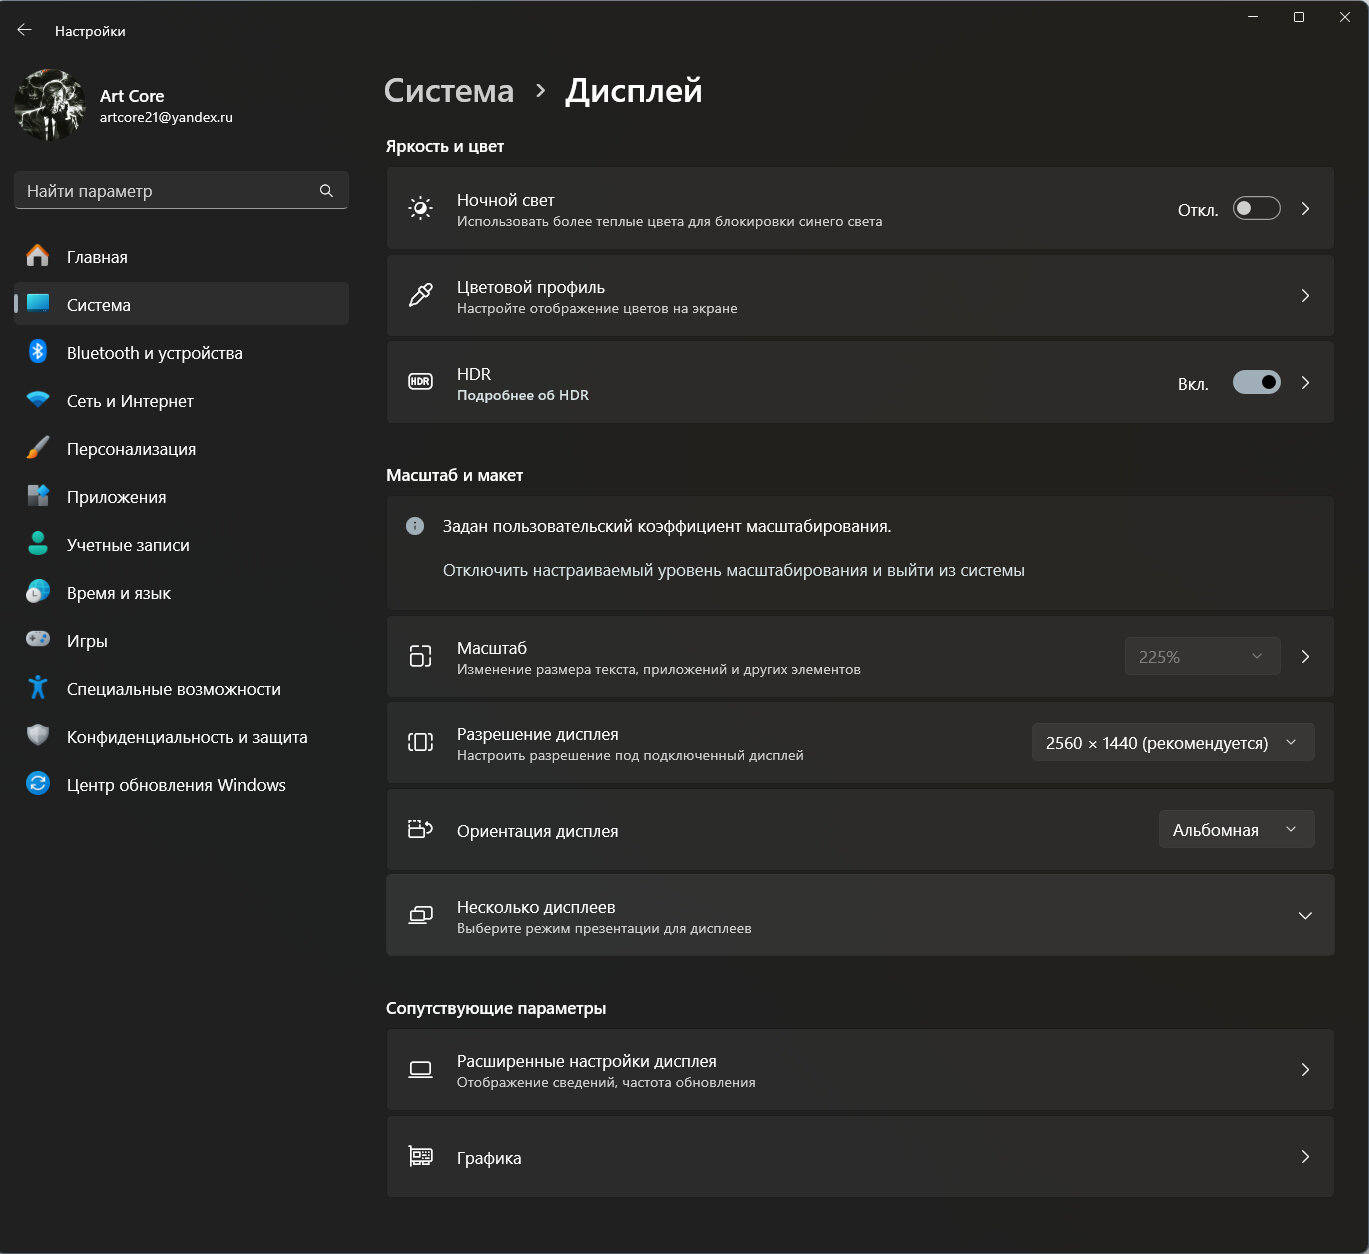Click the Система monitor icon in sidebar
The height and width of the screenshot is (1254, 1369).
click(38, 303)
